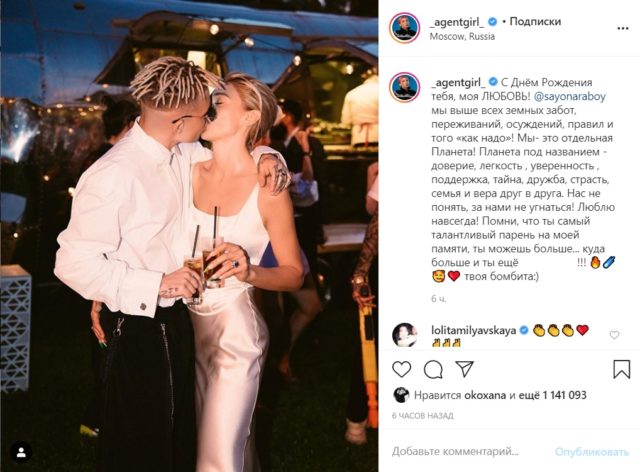Click the Опубликовать post button
Screen dimensions: 640x472
click(x=592, y=452)
